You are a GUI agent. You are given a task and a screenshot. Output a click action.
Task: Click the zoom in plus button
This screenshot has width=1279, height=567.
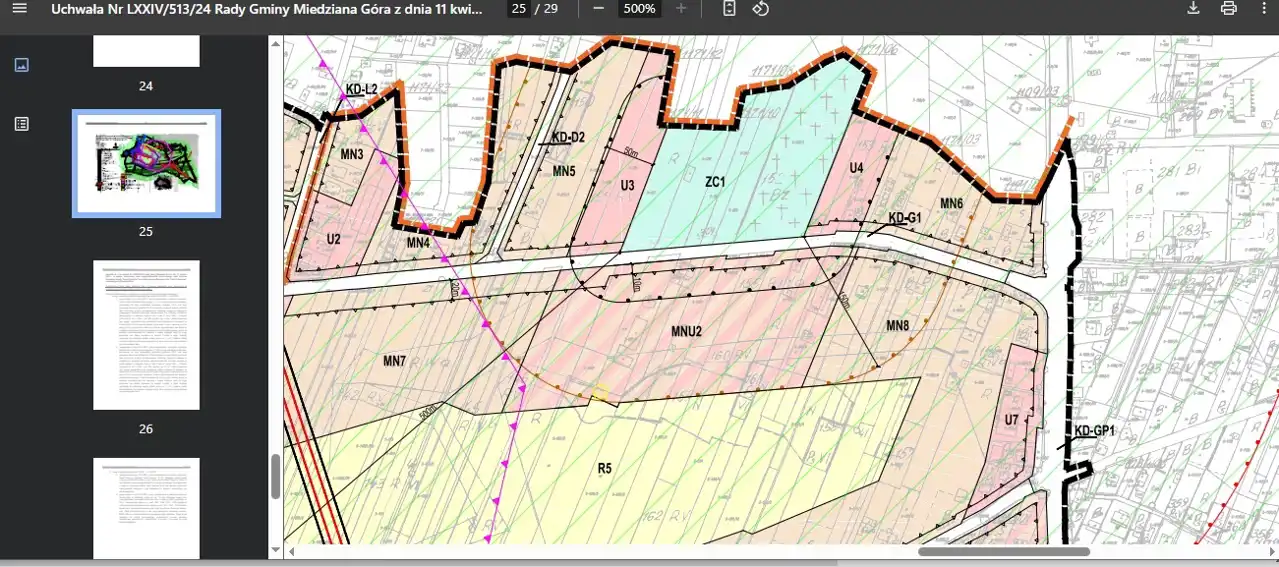point(681,8)
